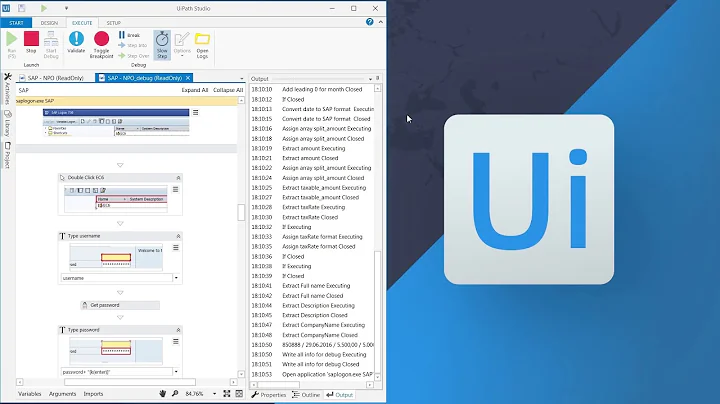Switch to the Output panel tab

tap(340, 395)
